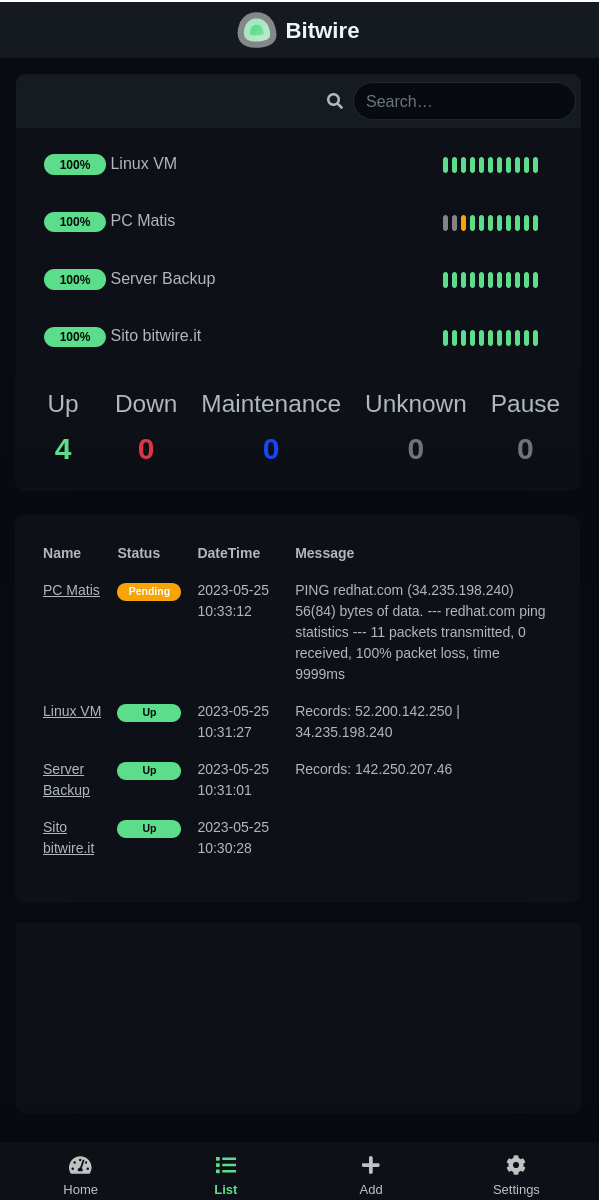Image resolution: width=601 pixels, height=1200 pixels.
Task: Select Server Backup monitor in list
Action: click(x=162, y=279)
